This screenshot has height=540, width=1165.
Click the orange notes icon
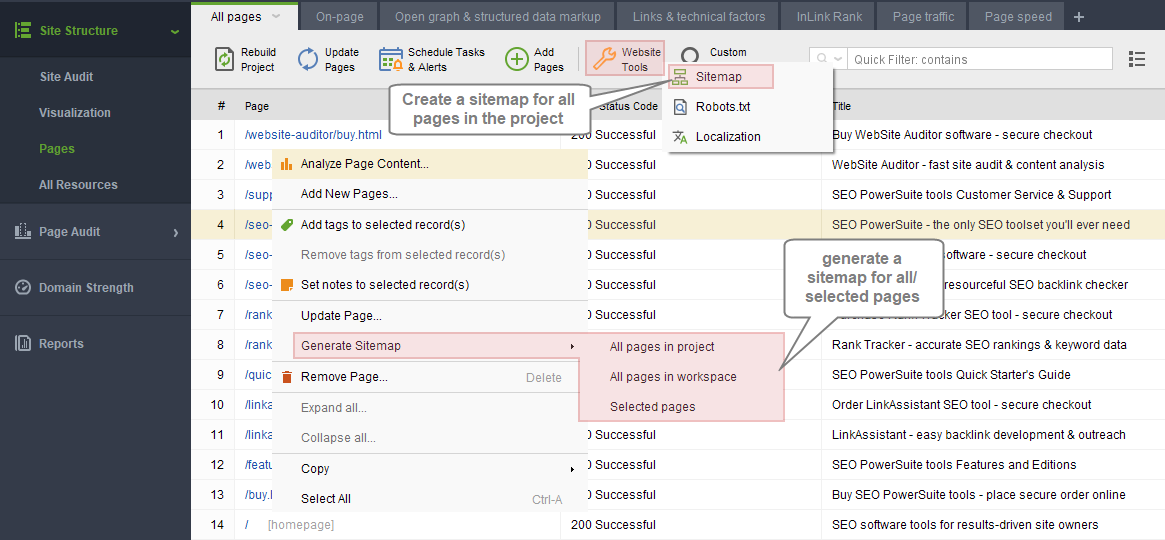[287, 284]
